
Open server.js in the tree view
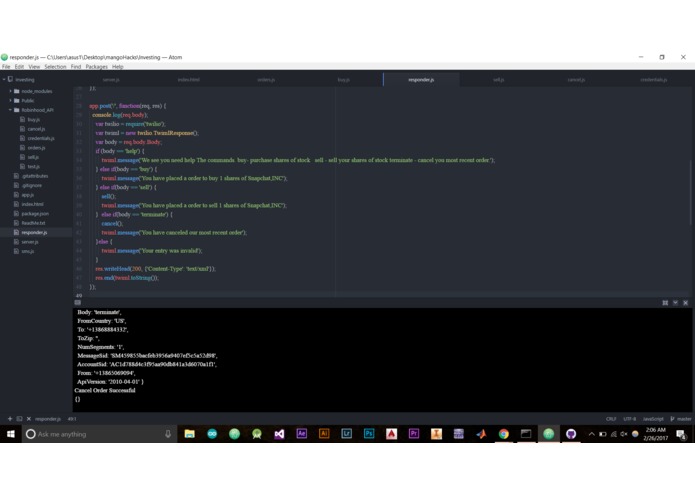[30, 242]
